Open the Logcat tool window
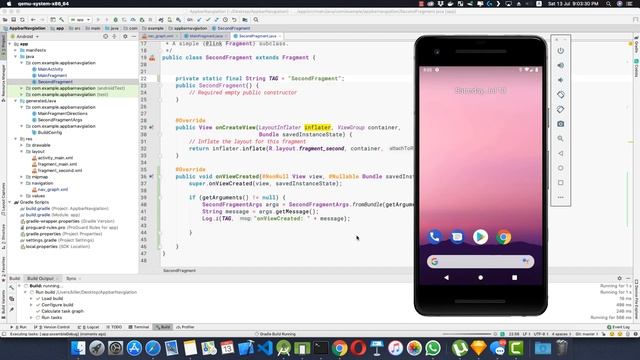 click(x=90, y=327)
